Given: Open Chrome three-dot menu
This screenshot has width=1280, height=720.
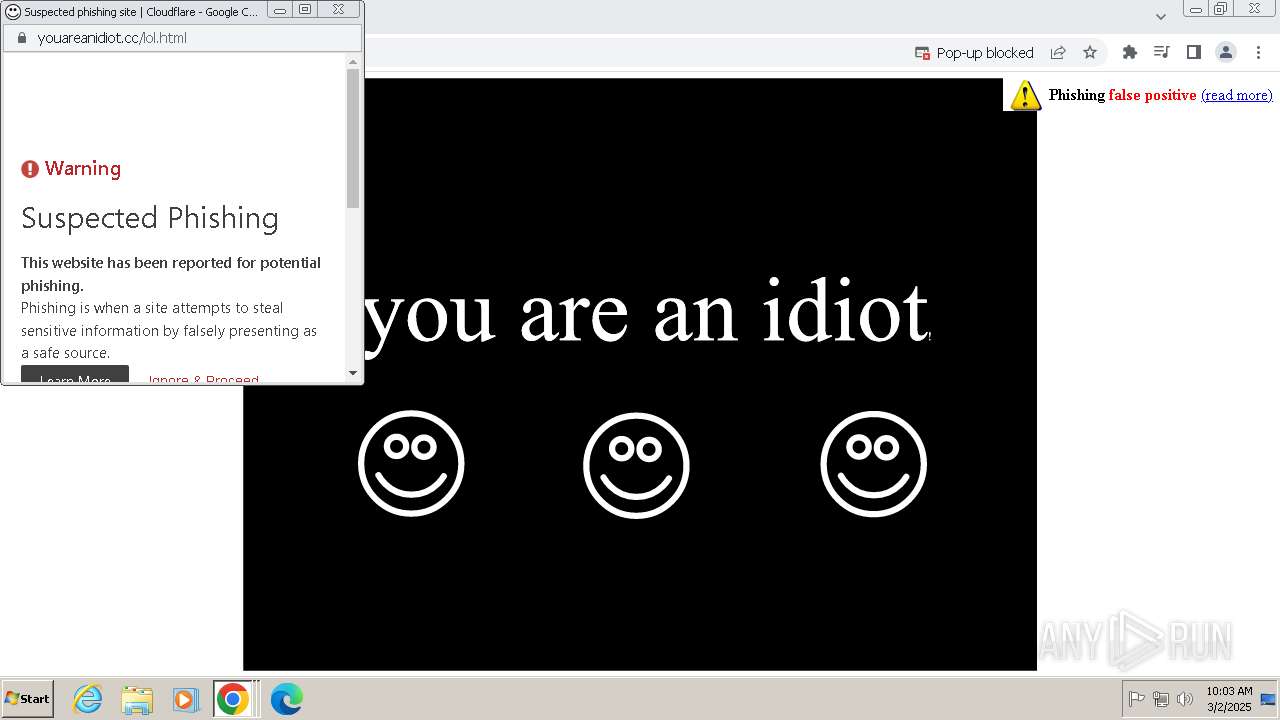Looking at the screenshot, I should [x=1258, y=53].
